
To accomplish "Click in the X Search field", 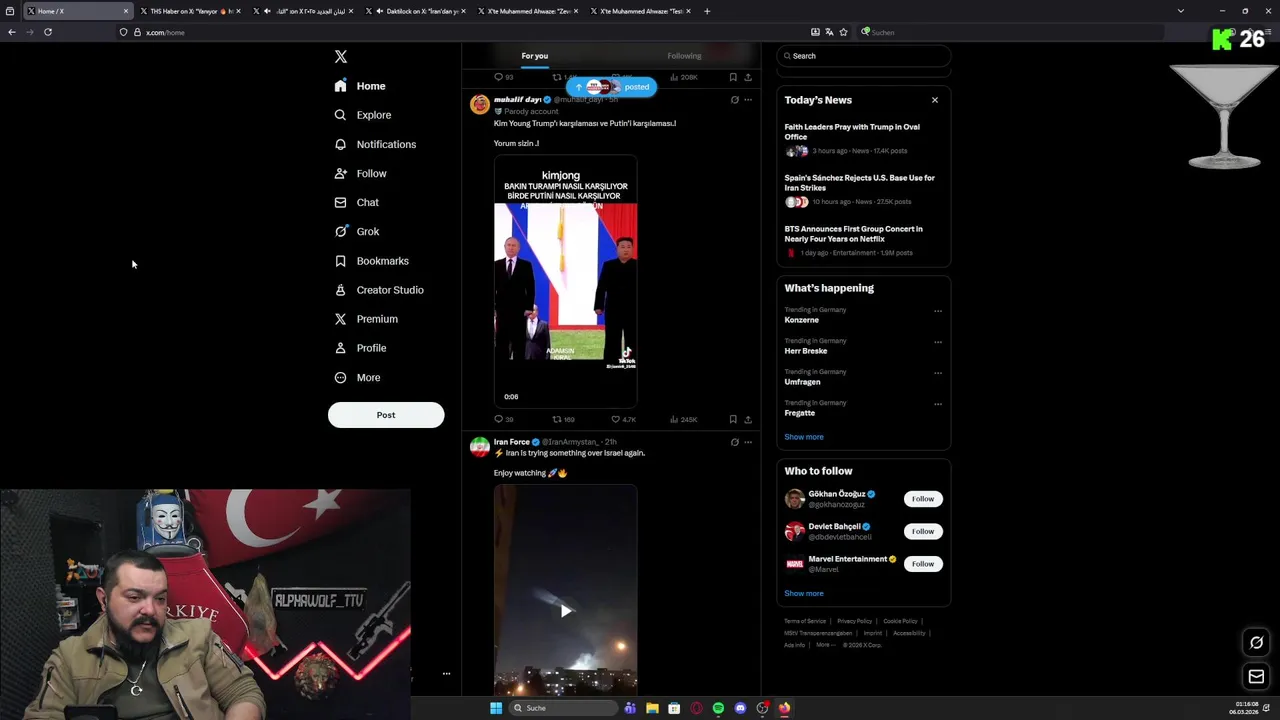I will point(863,56).
